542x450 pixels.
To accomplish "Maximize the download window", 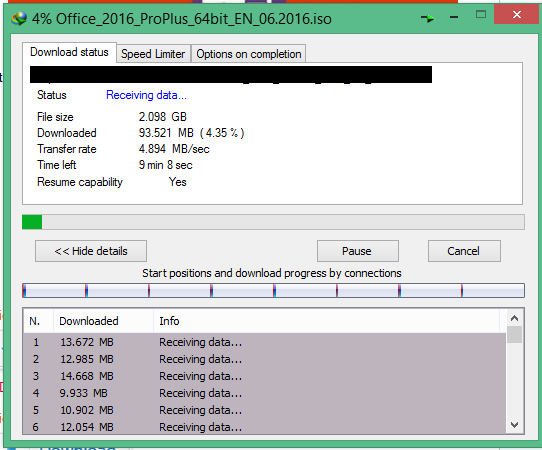I will pyautogui.click(x=481, y=15).
